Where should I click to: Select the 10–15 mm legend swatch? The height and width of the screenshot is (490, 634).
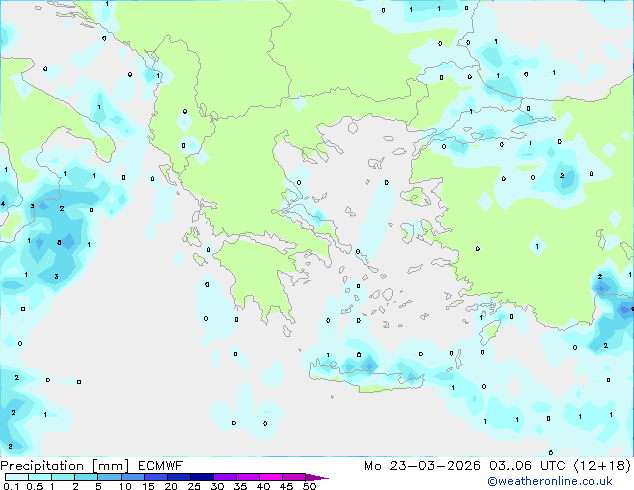132,477
